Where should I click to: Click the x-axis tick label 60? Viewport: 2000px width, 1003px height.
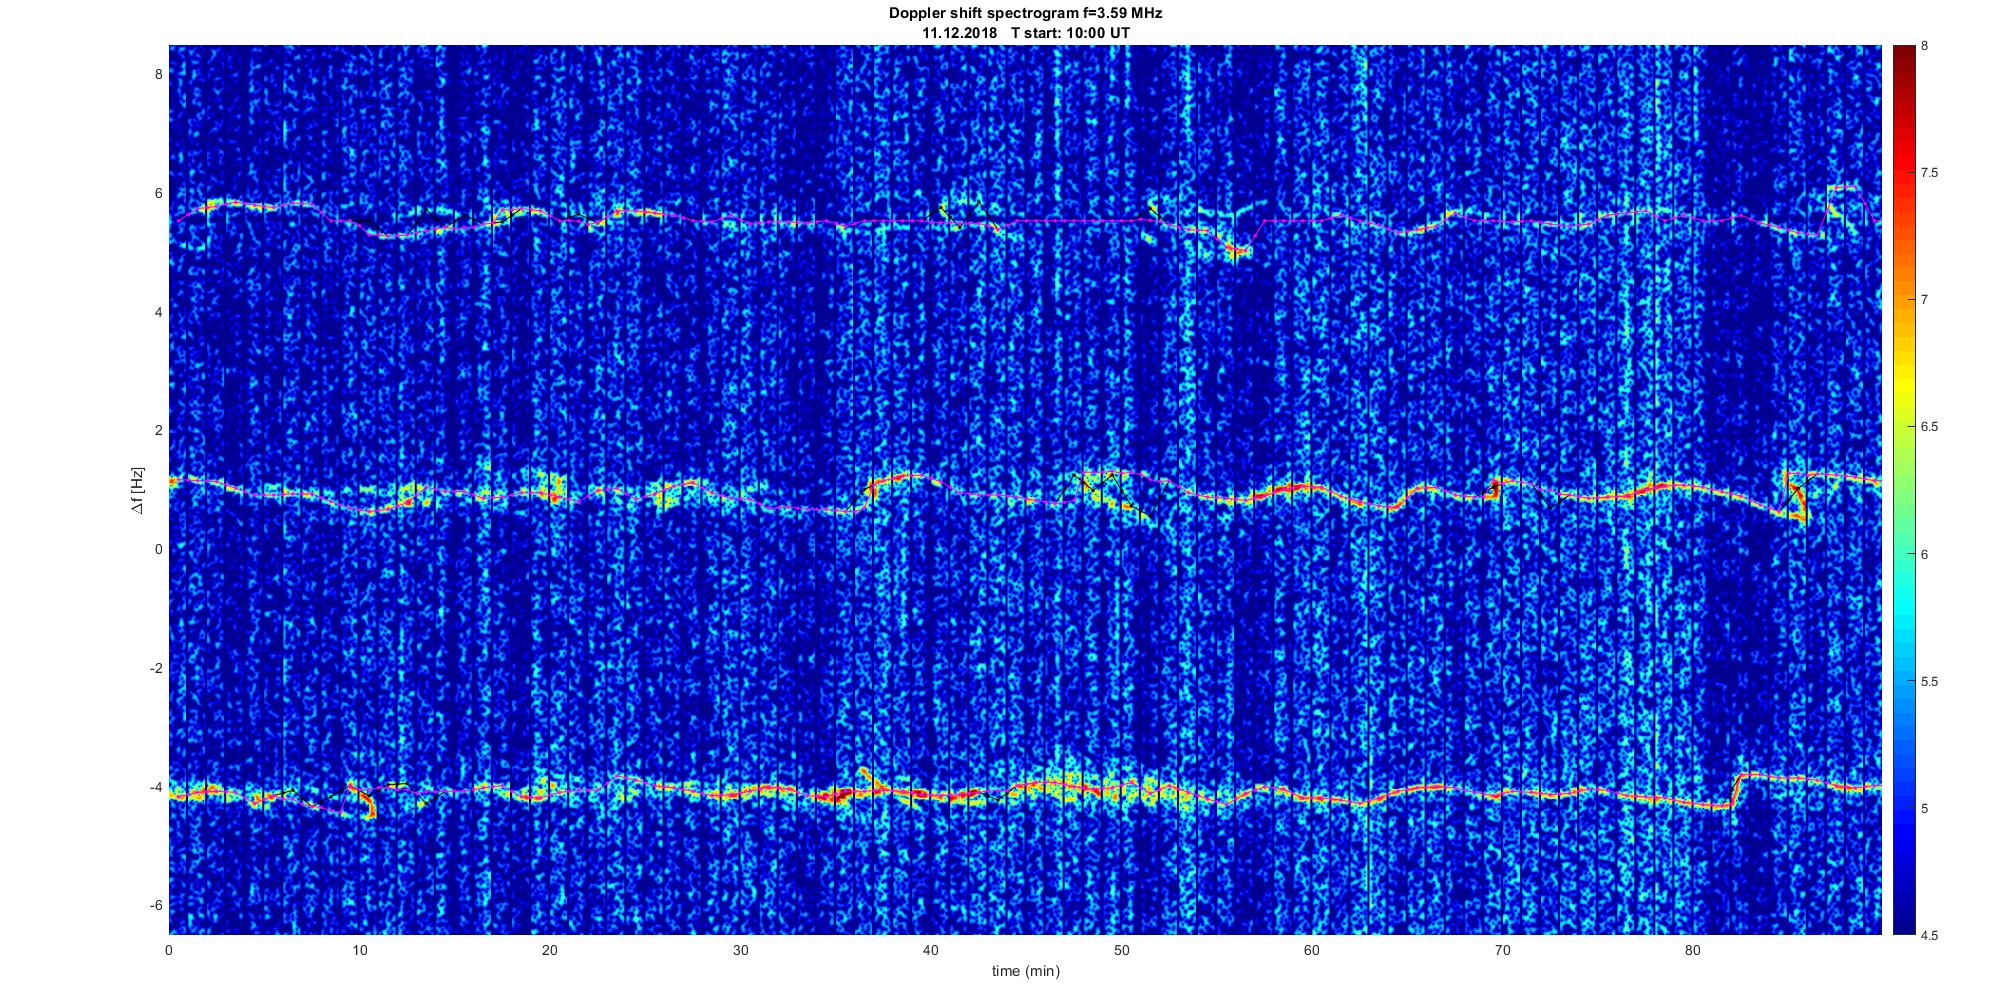click(1311, 949)
